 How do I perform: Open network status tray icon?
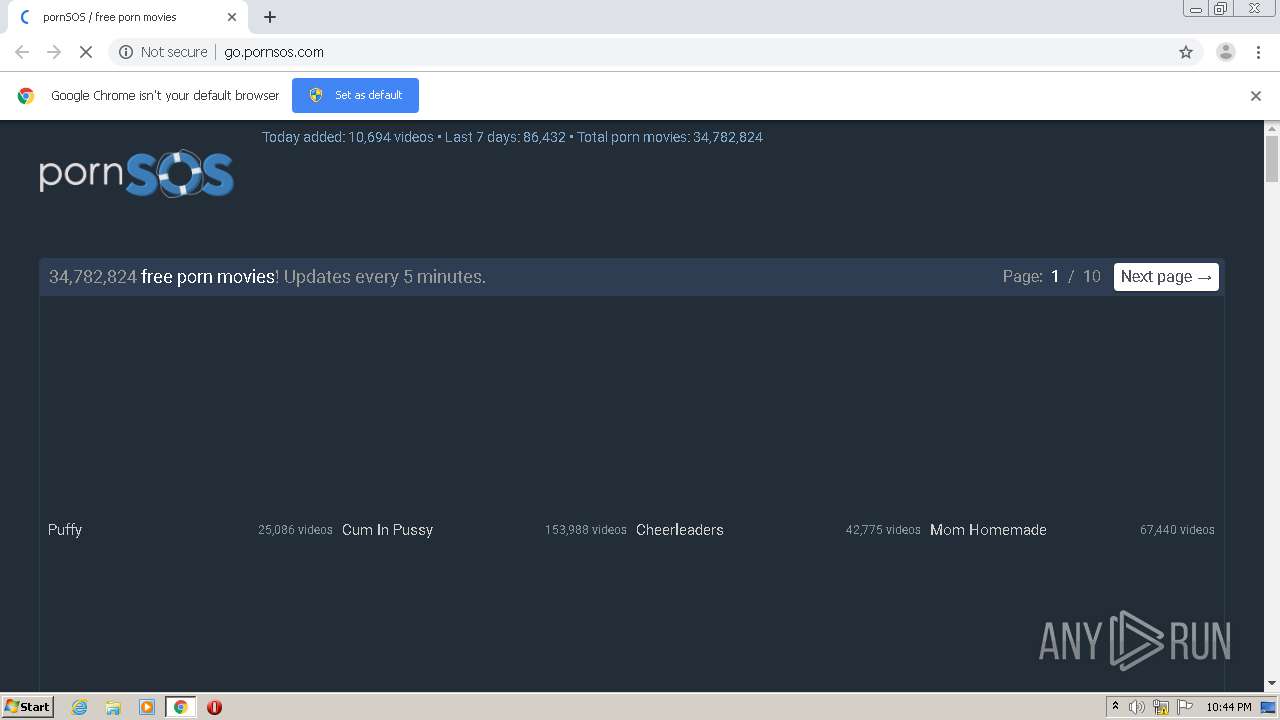pos(1161,707)
